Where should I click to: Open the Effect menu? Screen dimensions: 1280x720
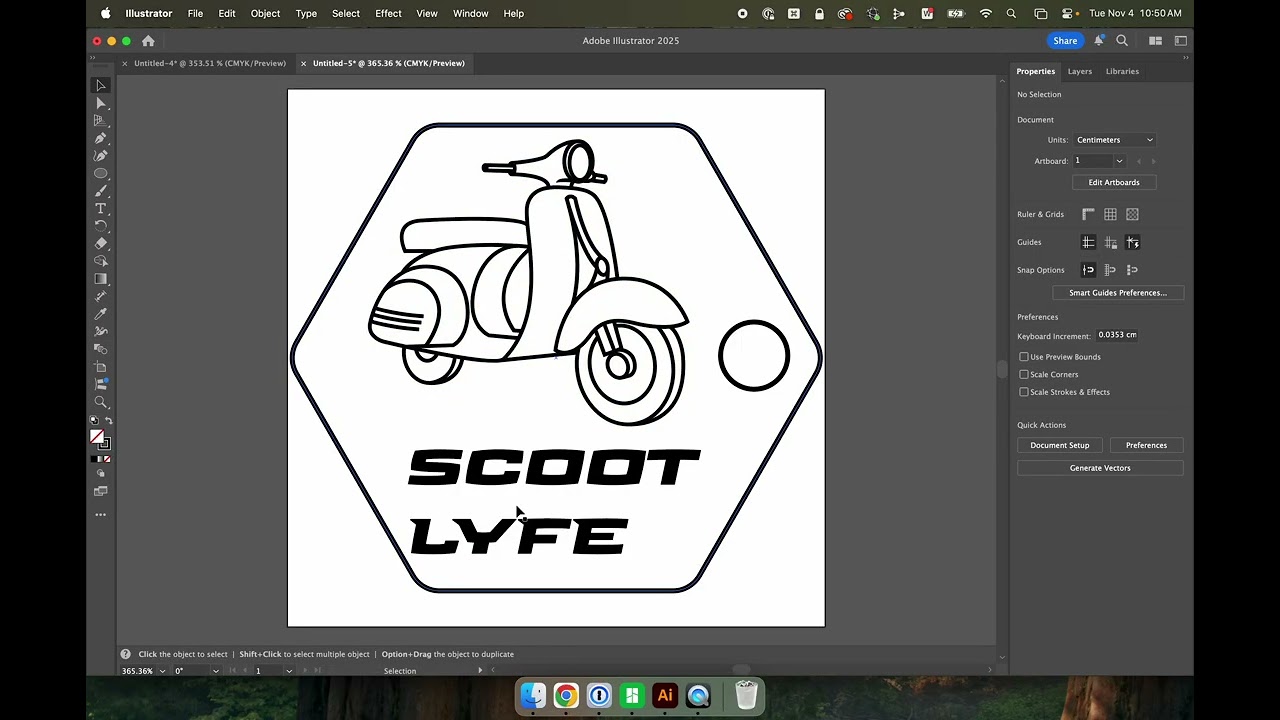(388, 13)
